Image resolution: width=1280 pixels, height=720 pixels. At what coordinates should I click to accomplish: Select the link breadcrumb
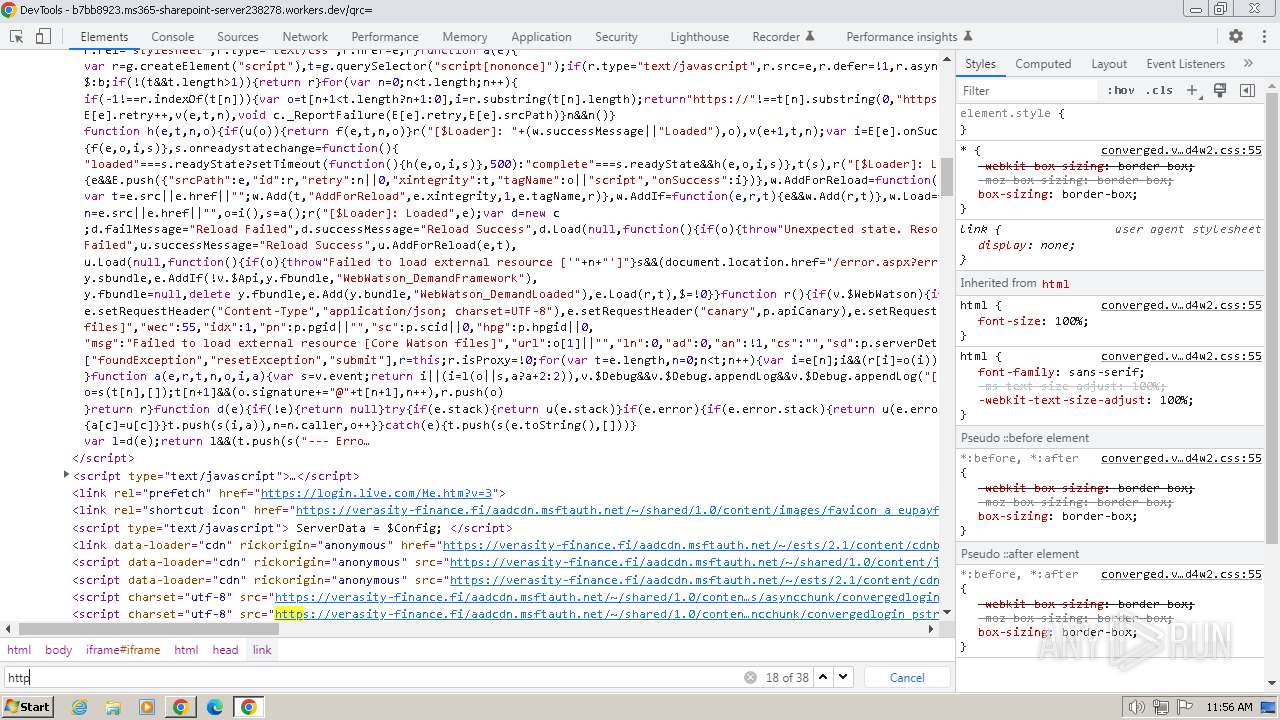pos(262,650)
